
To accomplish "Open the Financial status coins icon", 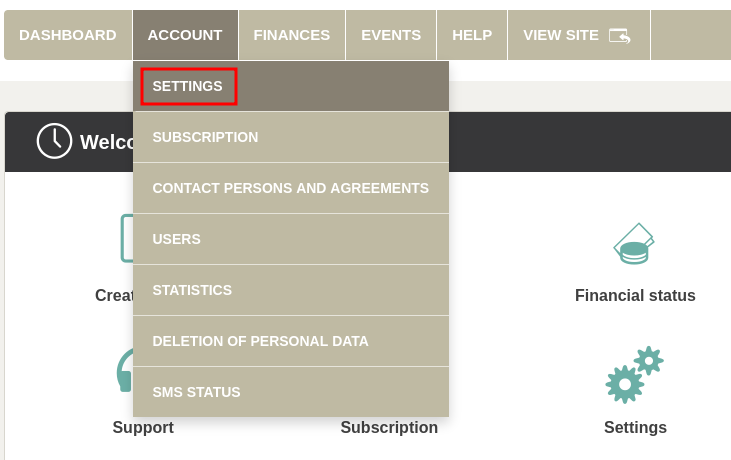I will pos(634,244).
